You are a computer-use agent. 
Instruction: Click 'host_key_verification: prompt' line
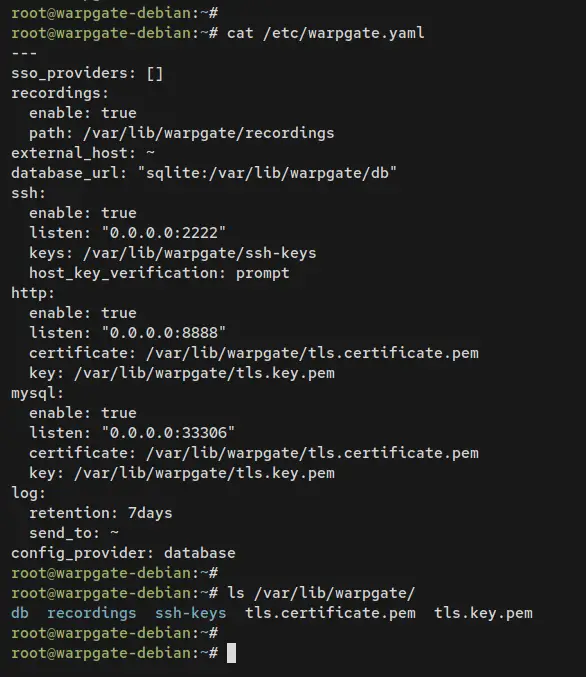159,273
